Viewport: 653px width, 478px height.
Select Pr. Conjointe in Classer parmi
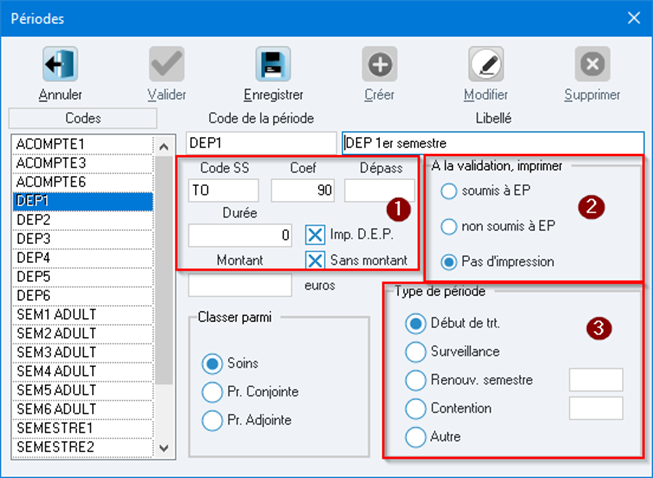(212, 392)
